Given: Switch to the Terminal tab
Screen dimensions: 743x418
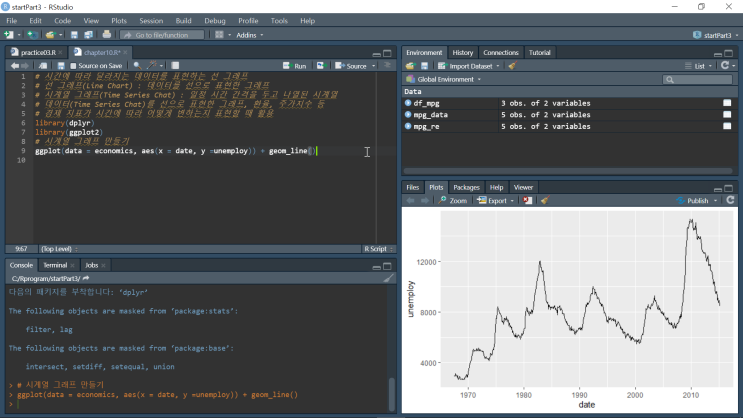Looking at the screenshot, I should coord(55,265).
